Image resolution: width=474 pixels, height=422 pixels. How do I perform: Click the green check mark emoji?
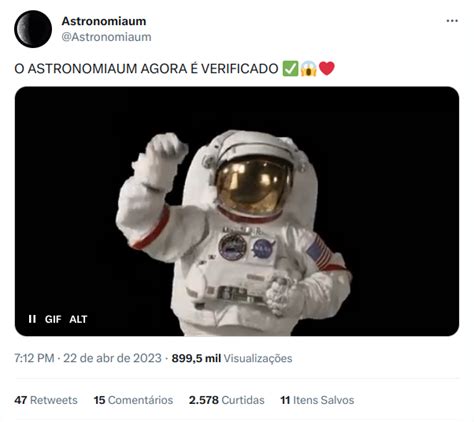tap(290, 69)
